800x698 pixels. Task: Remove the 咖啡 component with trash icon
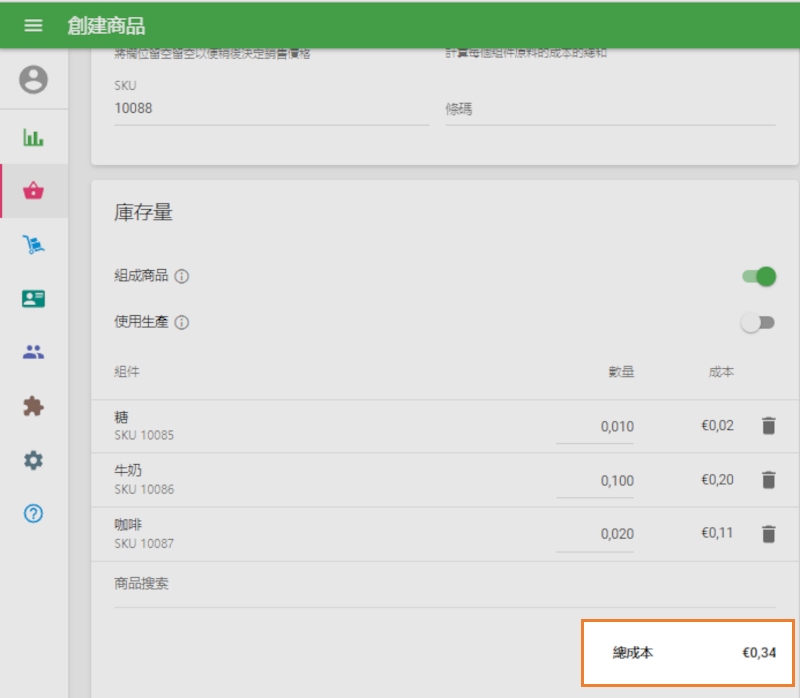pyautogui.click(x=768, y=534)
